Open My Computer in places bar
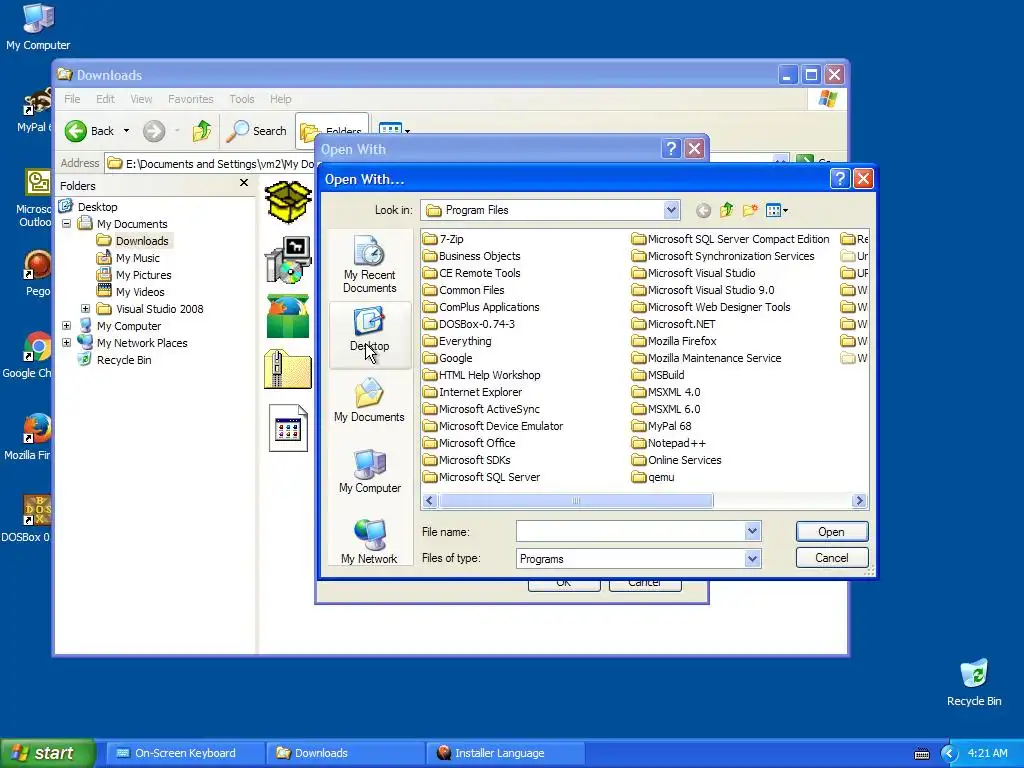 pos(370,470)
